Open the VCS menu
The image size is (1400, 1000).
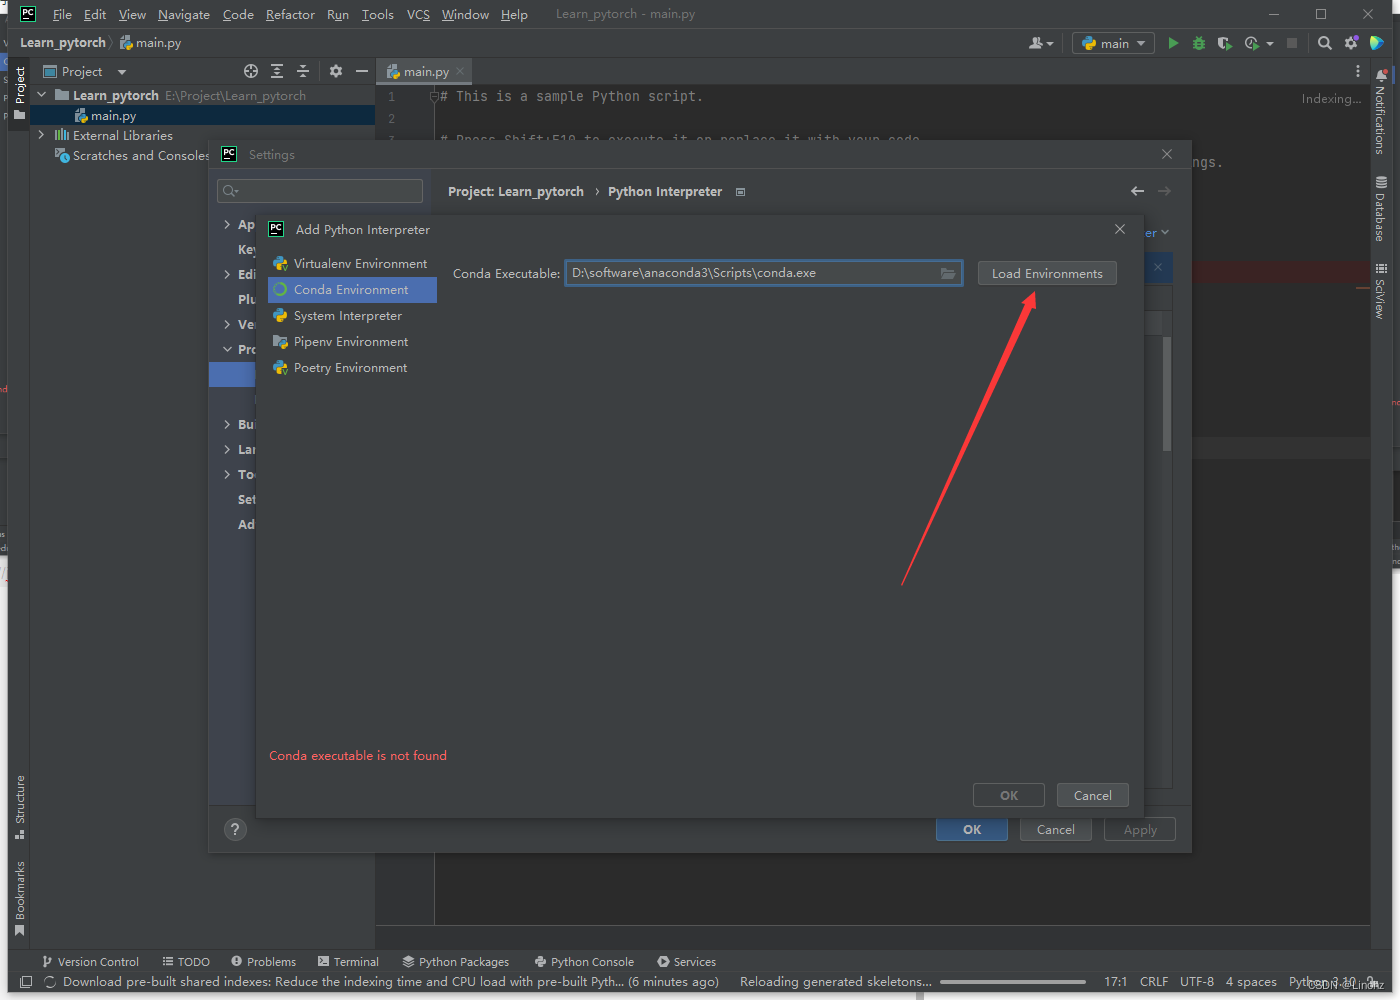tap(418, 14)
